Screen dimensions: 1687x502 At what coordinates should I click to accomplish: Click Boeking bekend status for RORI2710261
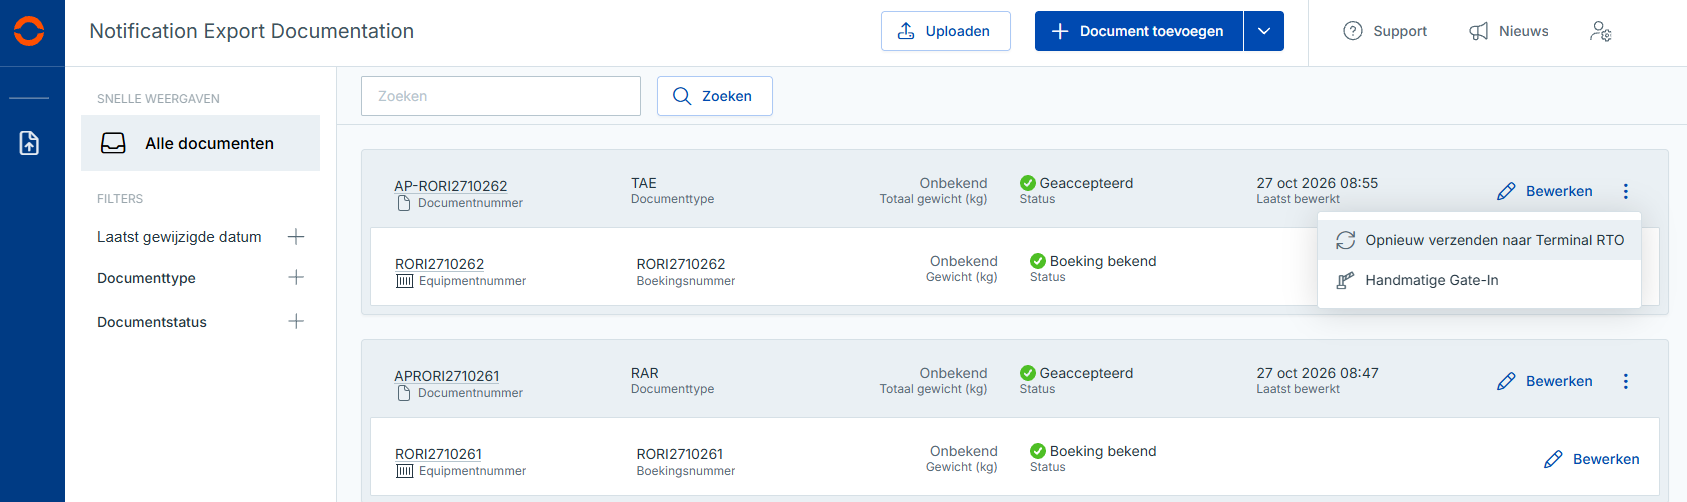(1093, 451)
